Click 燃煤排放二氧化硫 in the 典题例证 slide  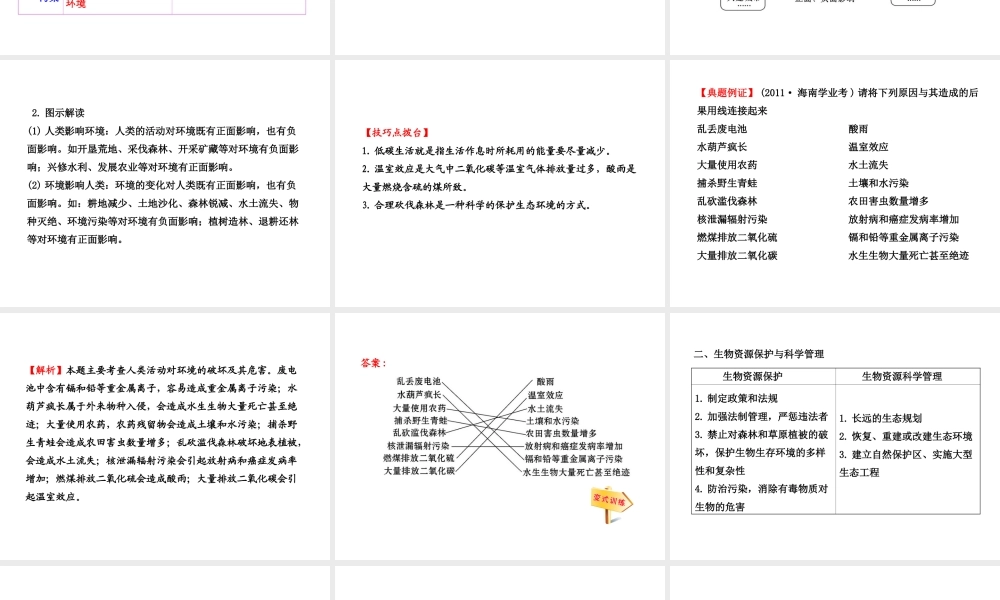737,237
